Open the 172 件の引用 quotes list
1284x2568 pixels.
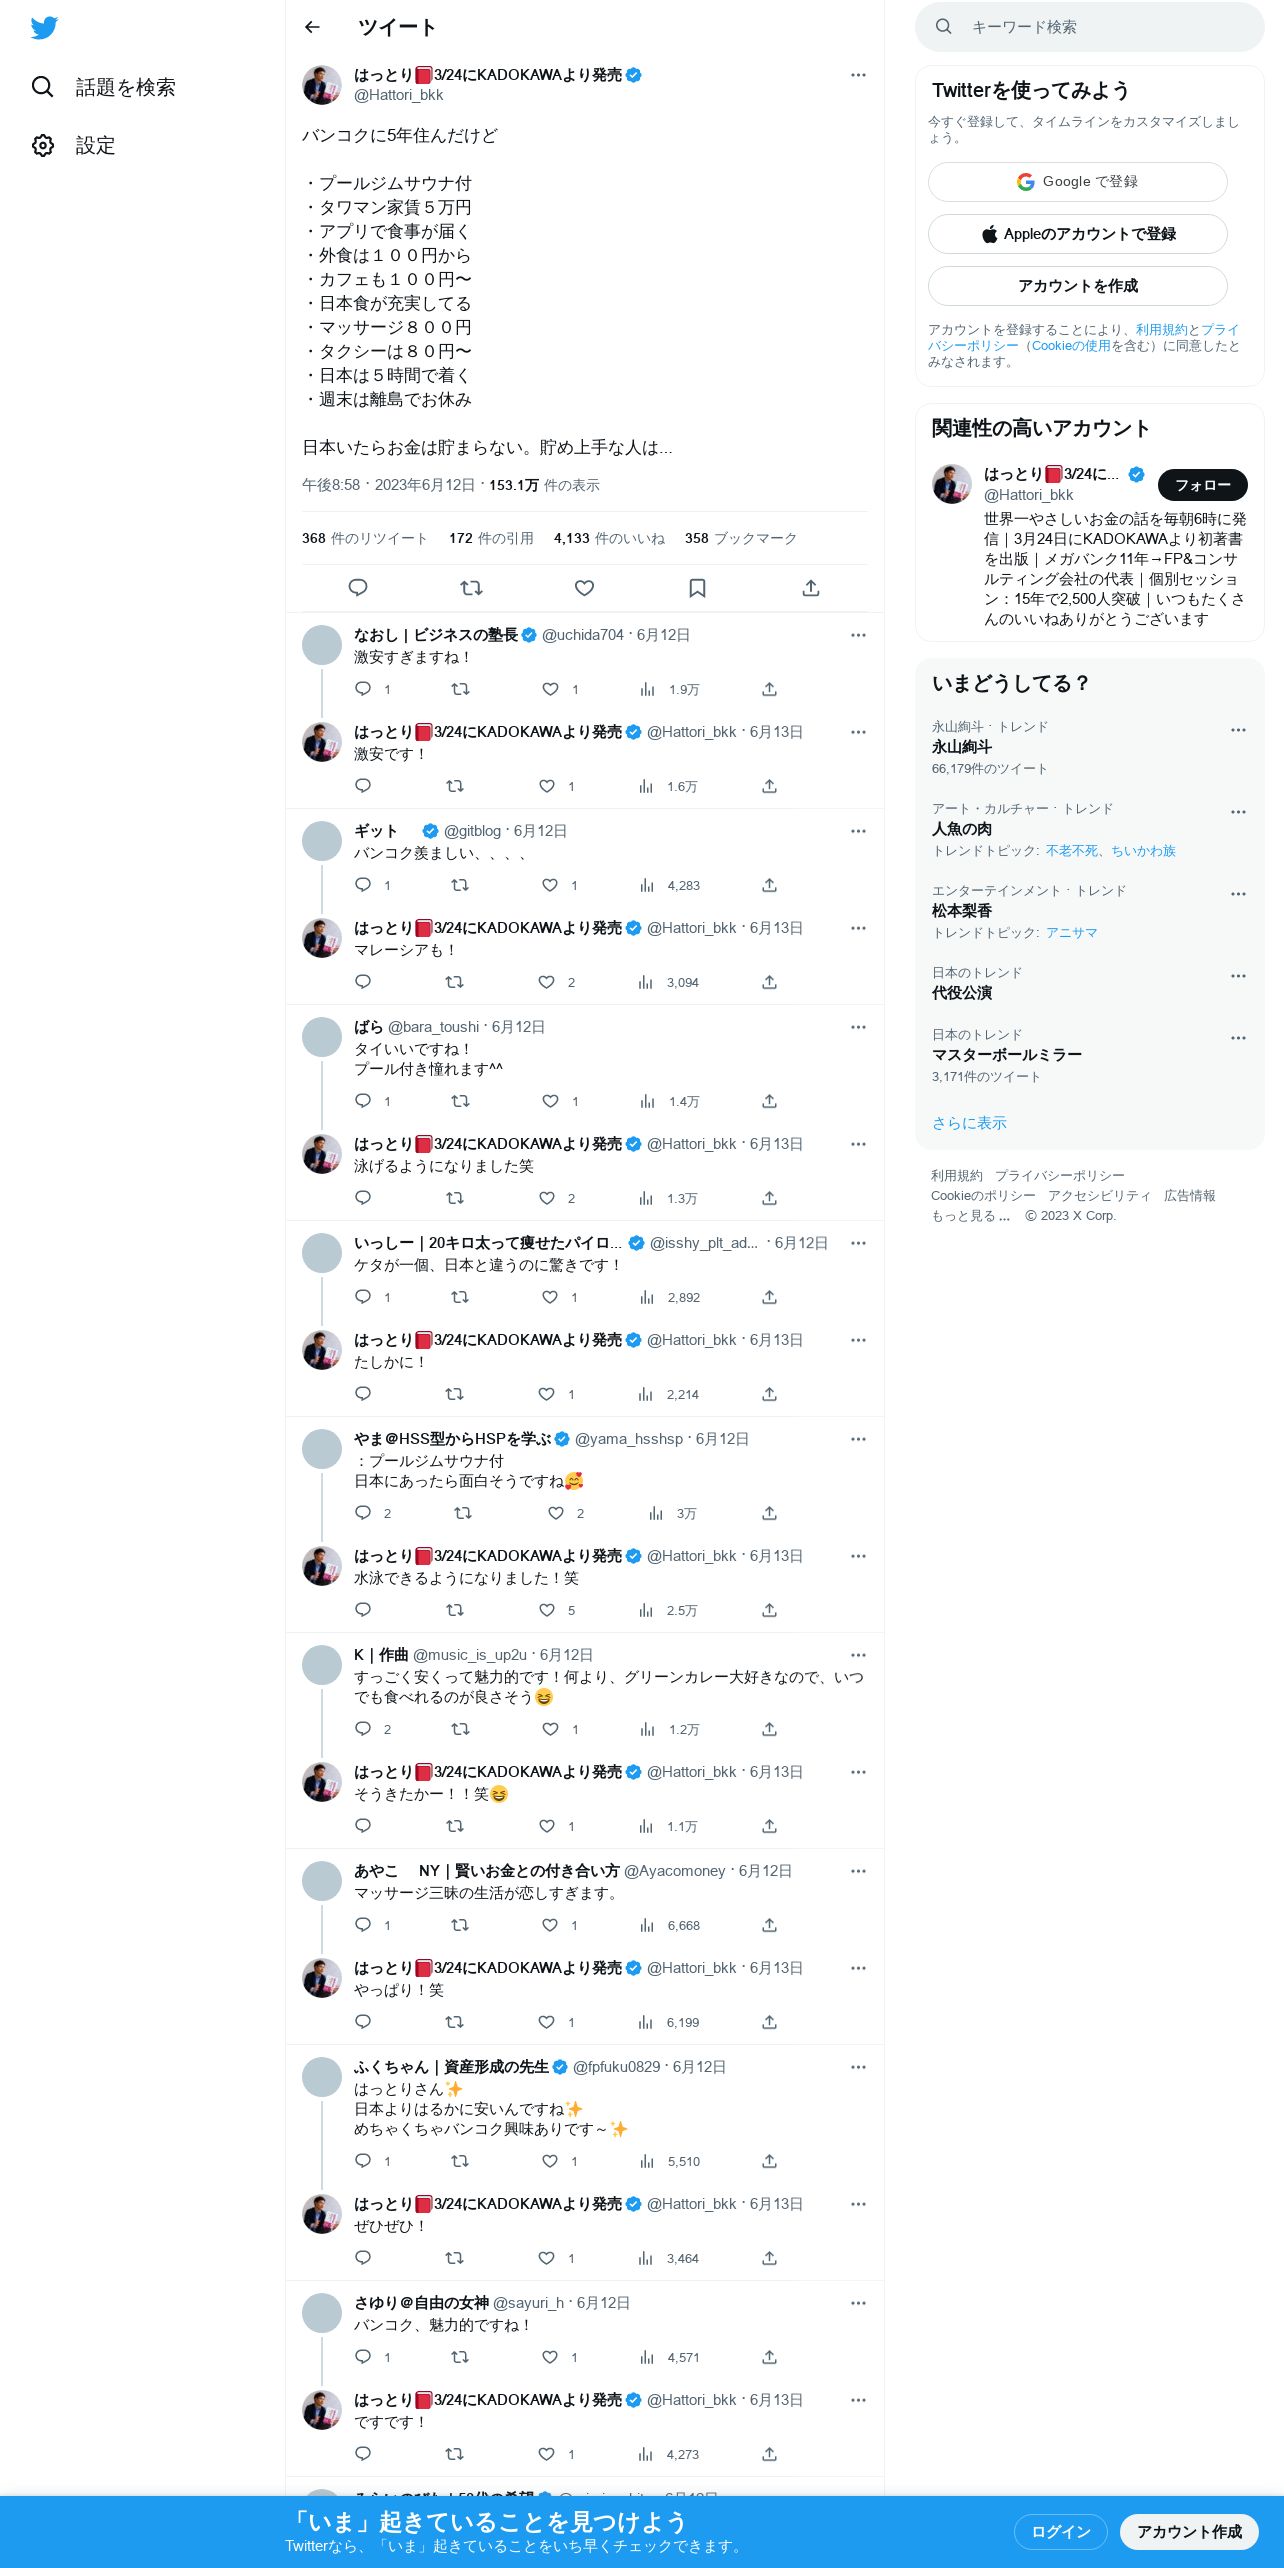click(491, 538)
